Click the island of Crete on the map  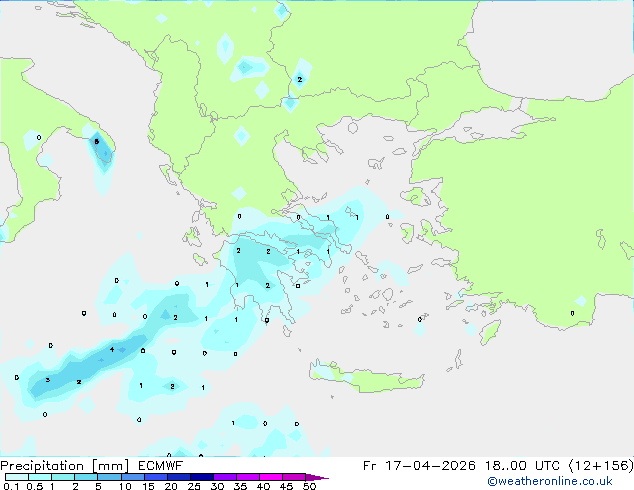pos(366,377)
